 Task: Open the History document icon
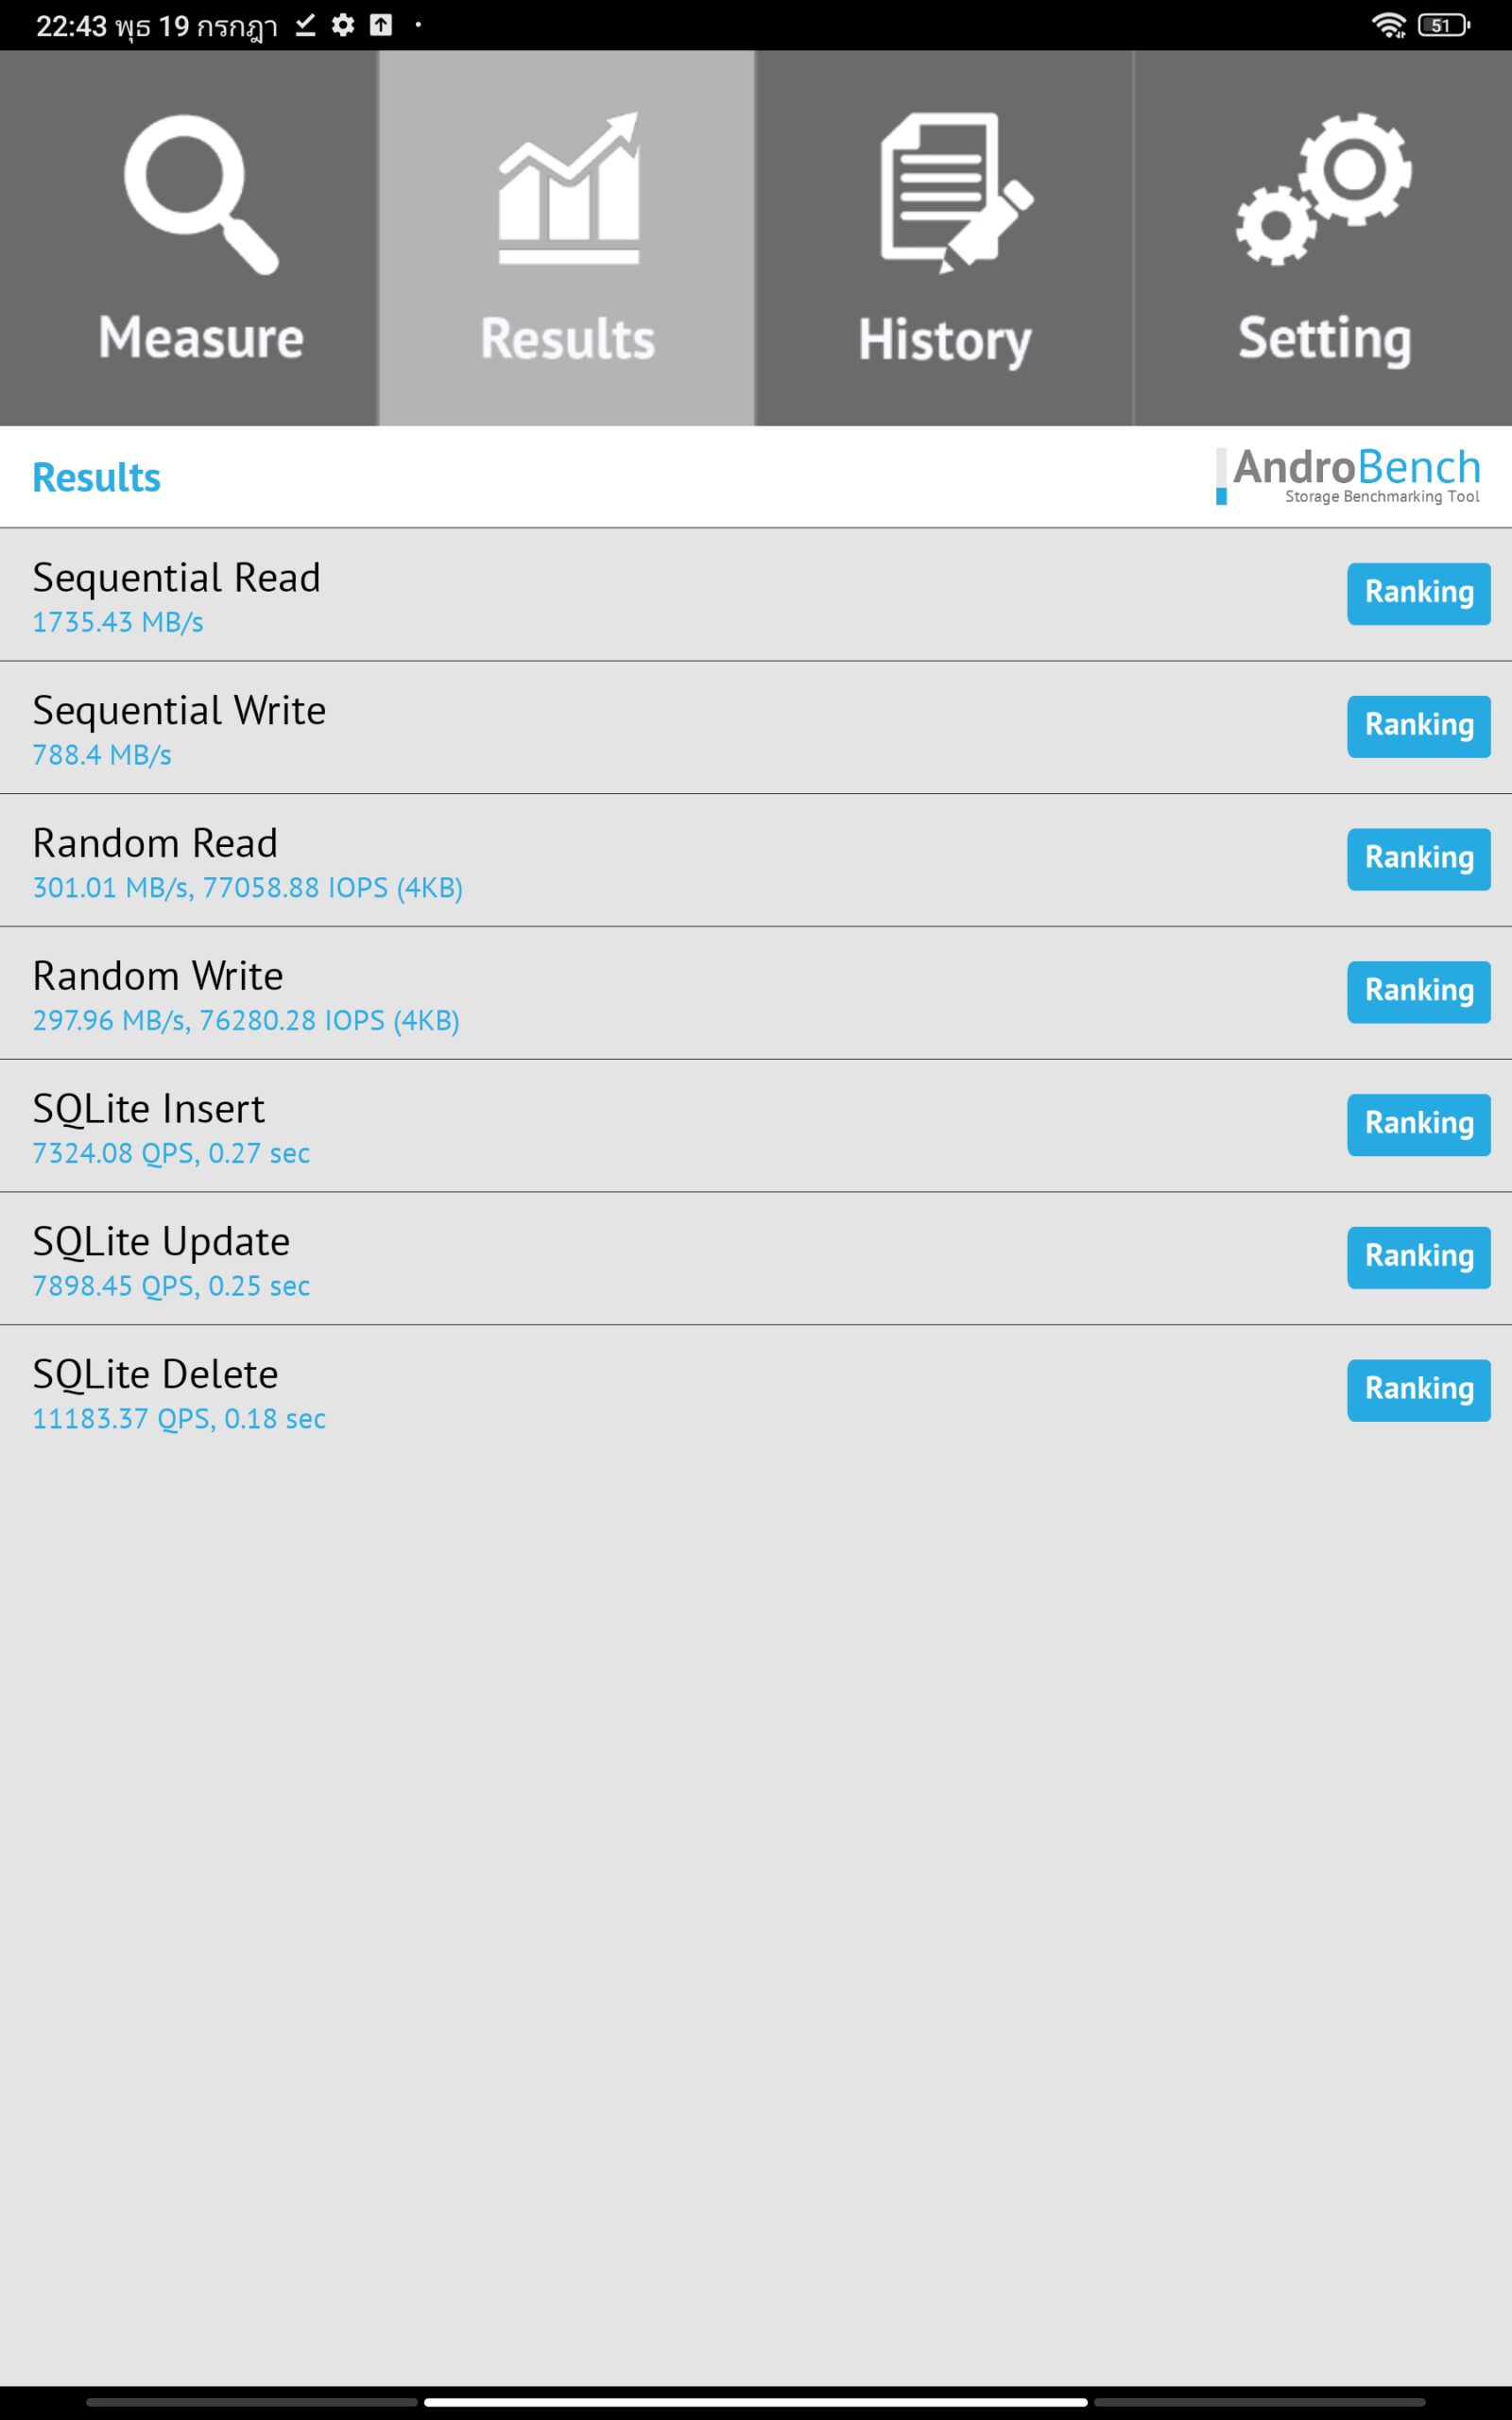click(x=956, y=192)
